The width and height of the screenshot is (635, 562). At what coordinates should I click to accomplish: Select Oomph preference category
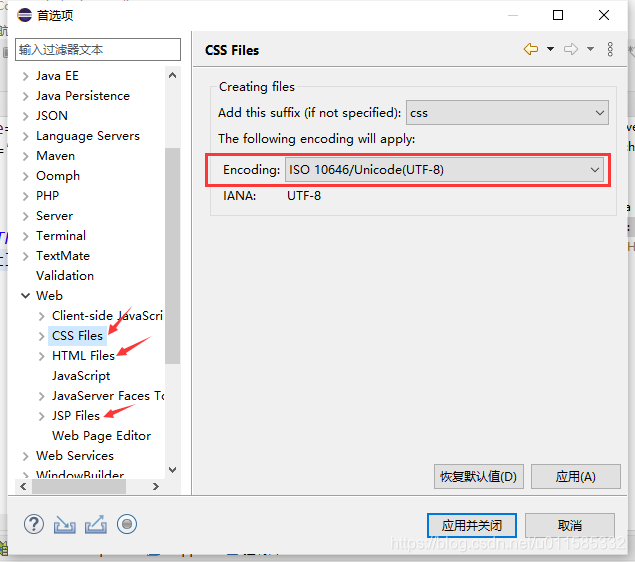point(58,176)
